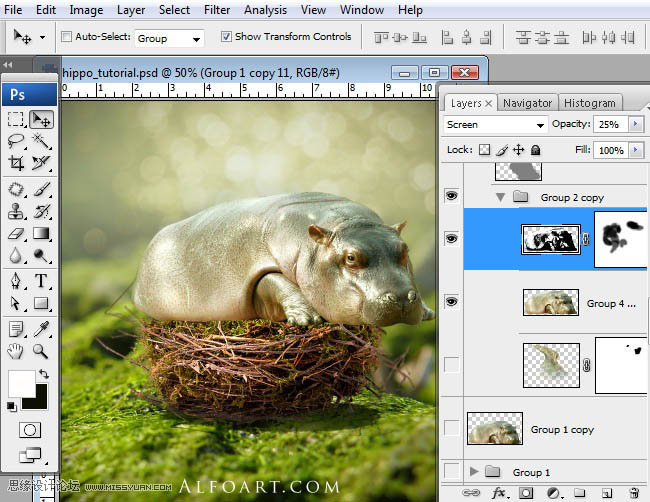Click the add layer style fx icon
650x502 pixels.
tap(499, 493)
